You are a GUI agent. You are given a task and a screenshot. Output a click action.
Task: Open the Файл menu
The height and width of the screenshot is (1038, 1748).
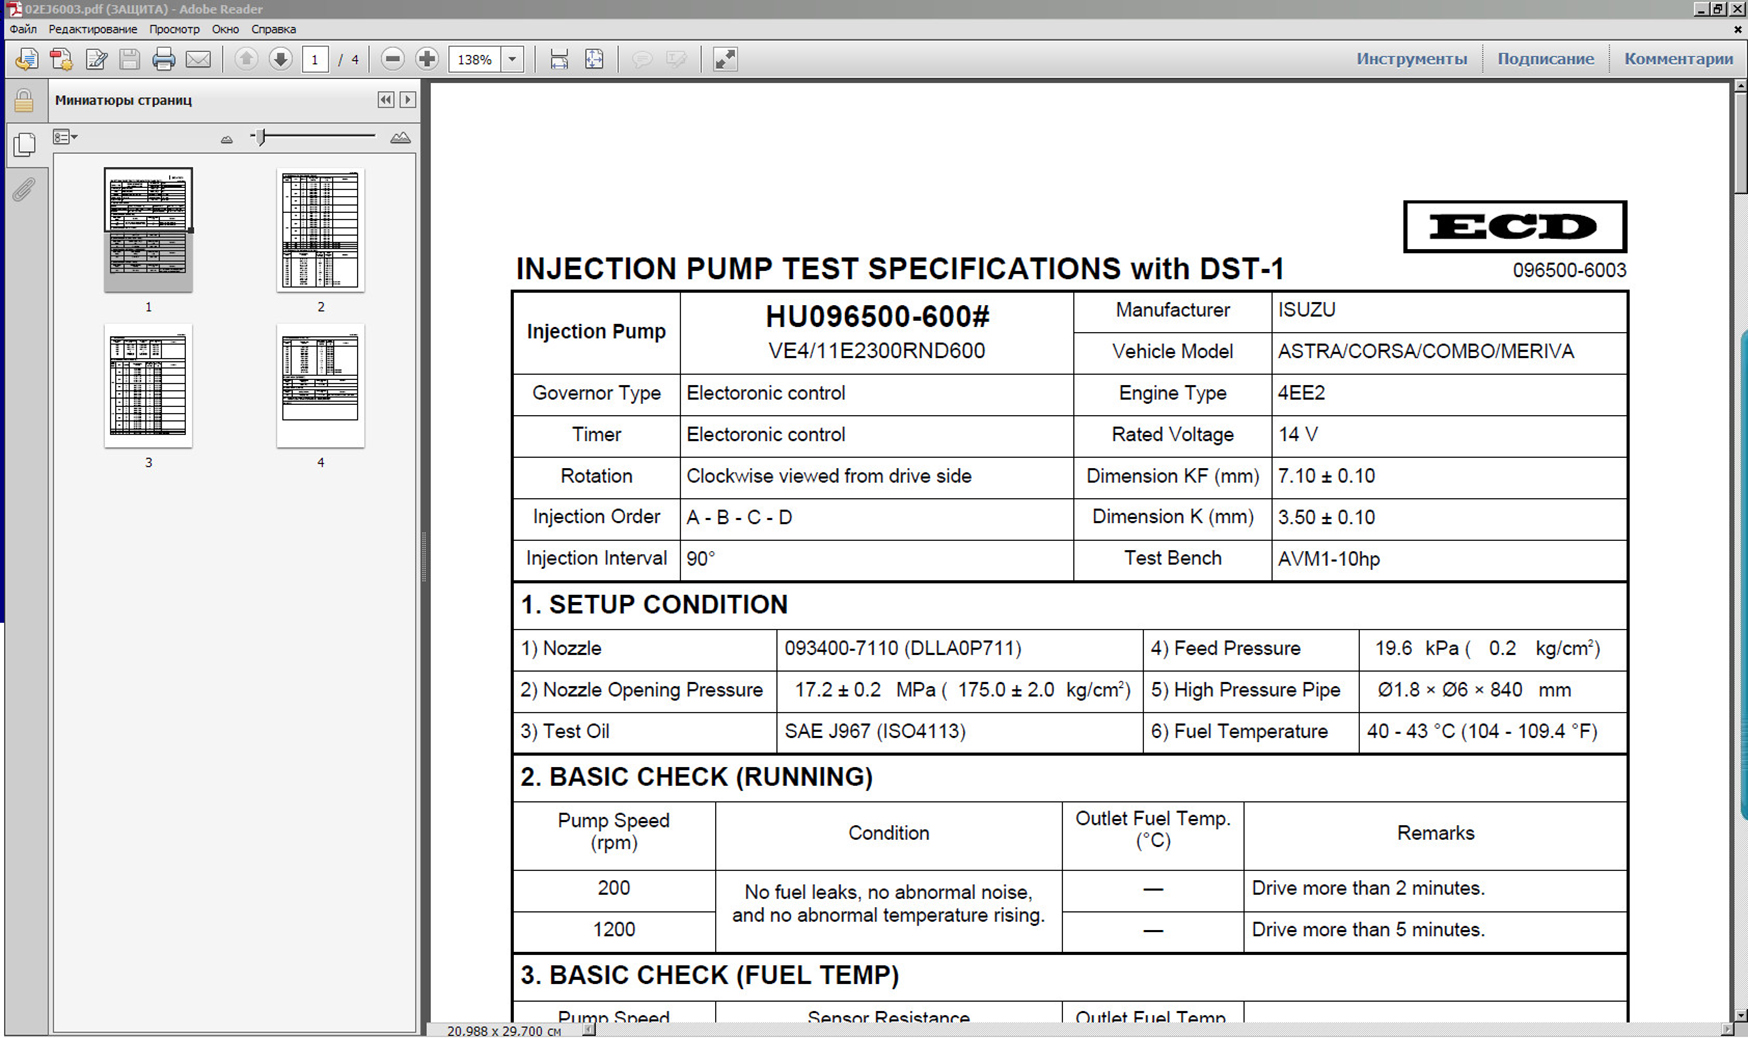(23, 29)
